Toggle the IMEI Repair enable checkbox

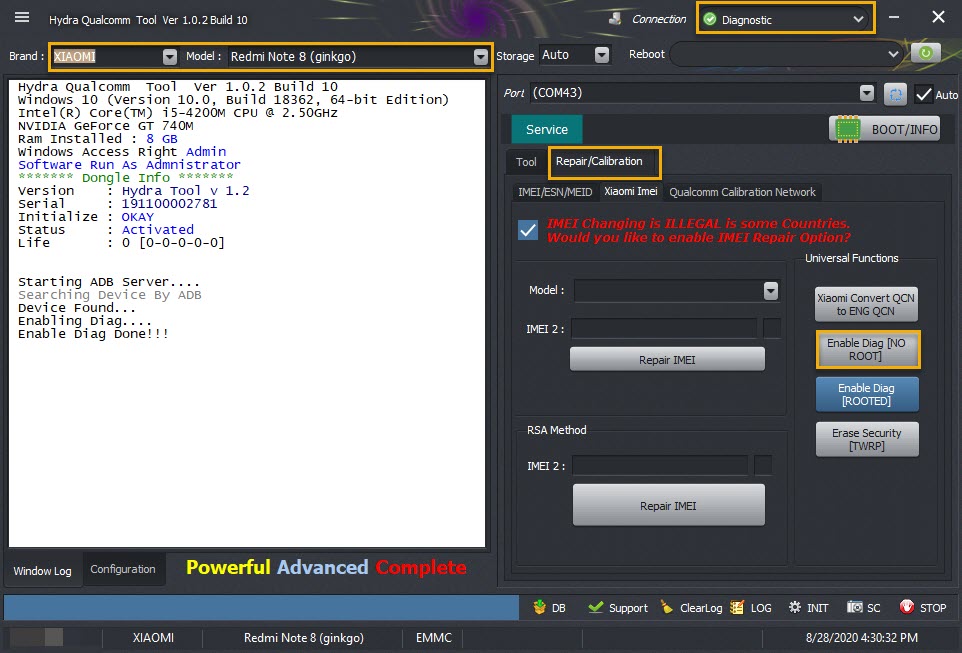[528, 230]
